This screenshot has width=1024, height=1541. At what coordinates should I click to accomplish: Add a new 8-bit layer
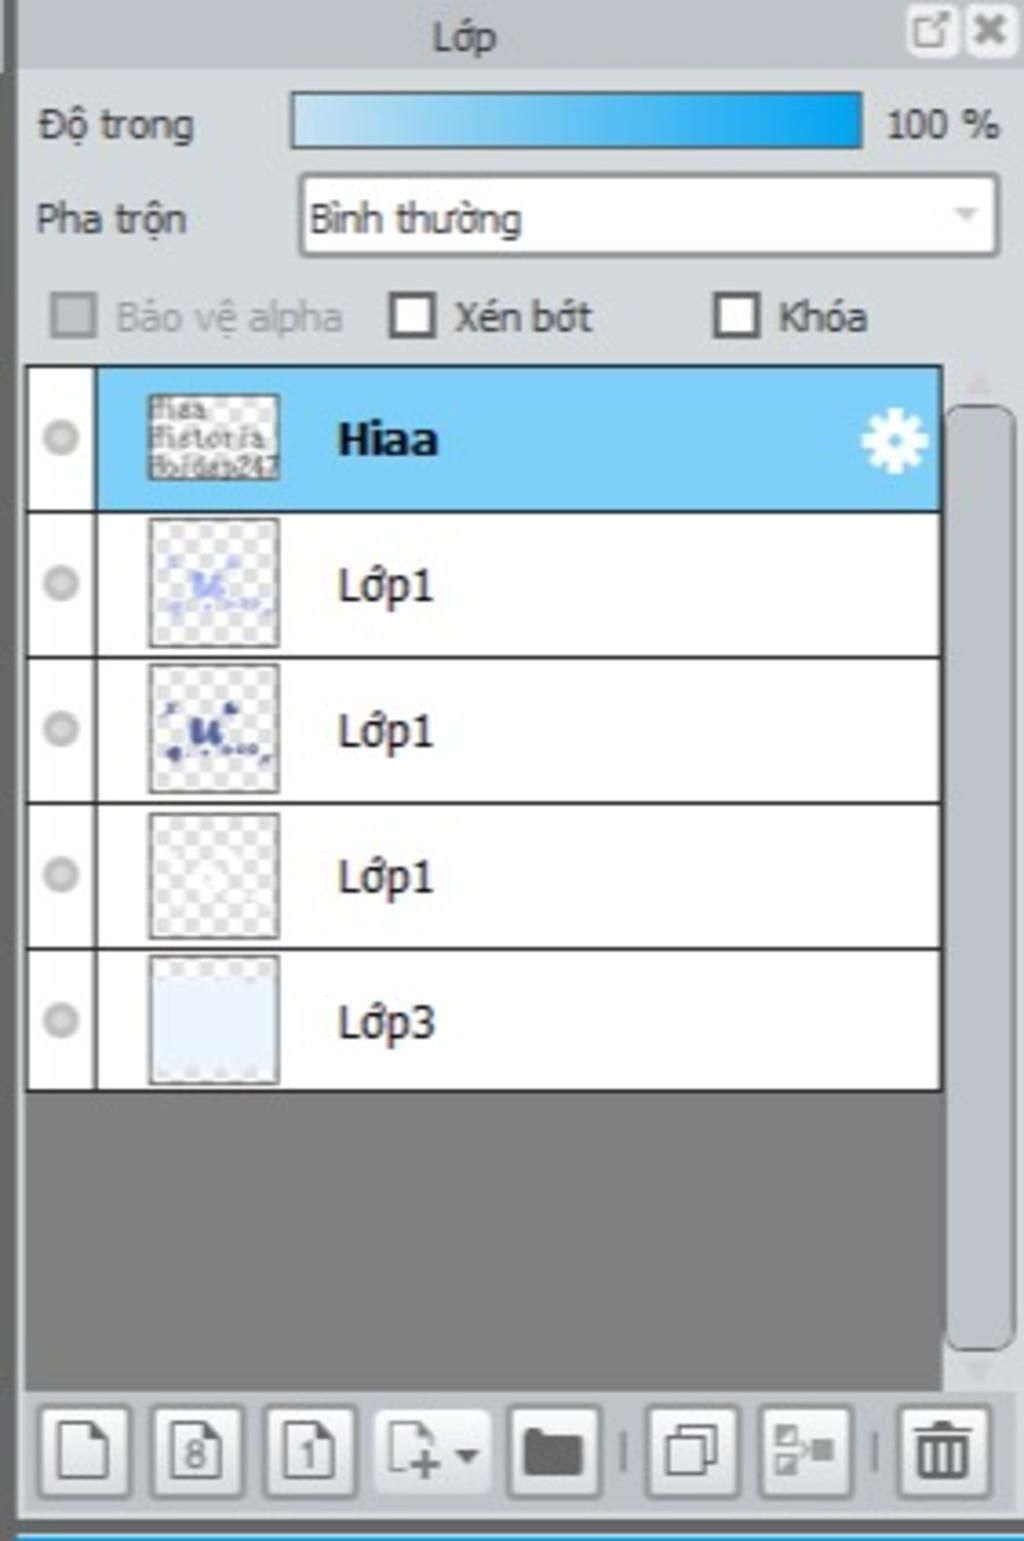[x=197, y=1450]
